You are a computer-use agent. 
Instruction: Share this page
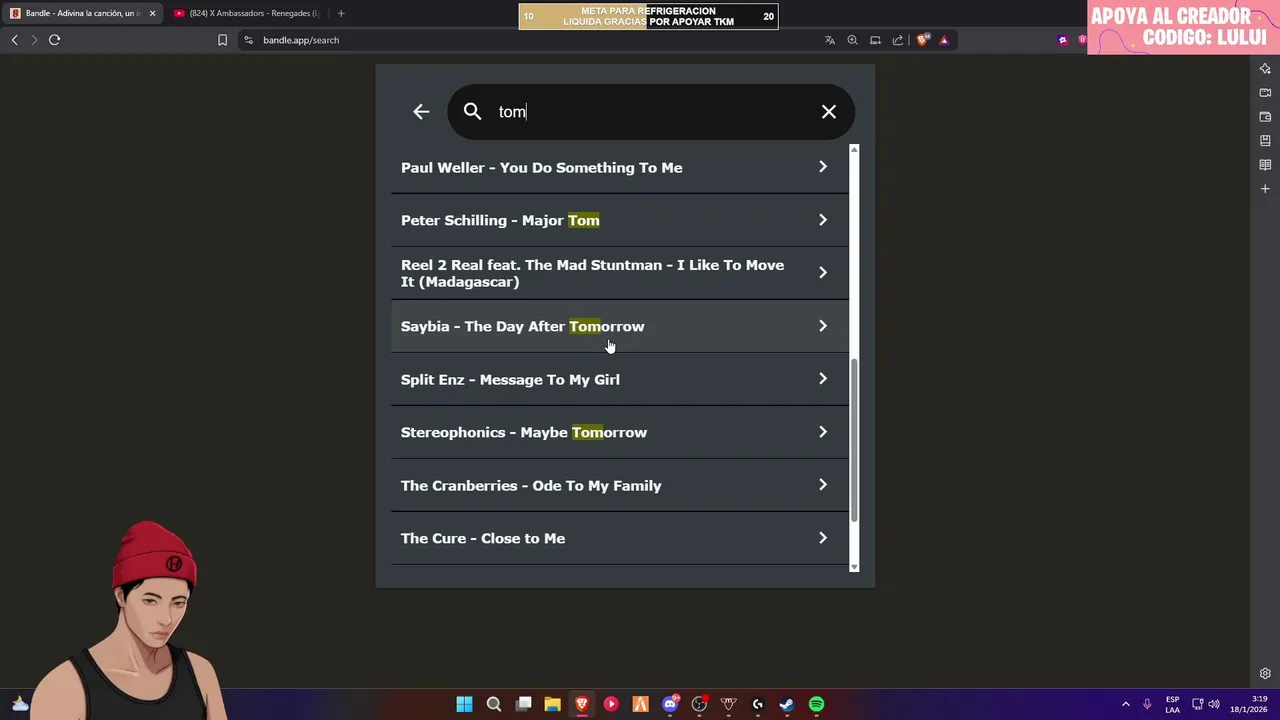tap(897, 40)
